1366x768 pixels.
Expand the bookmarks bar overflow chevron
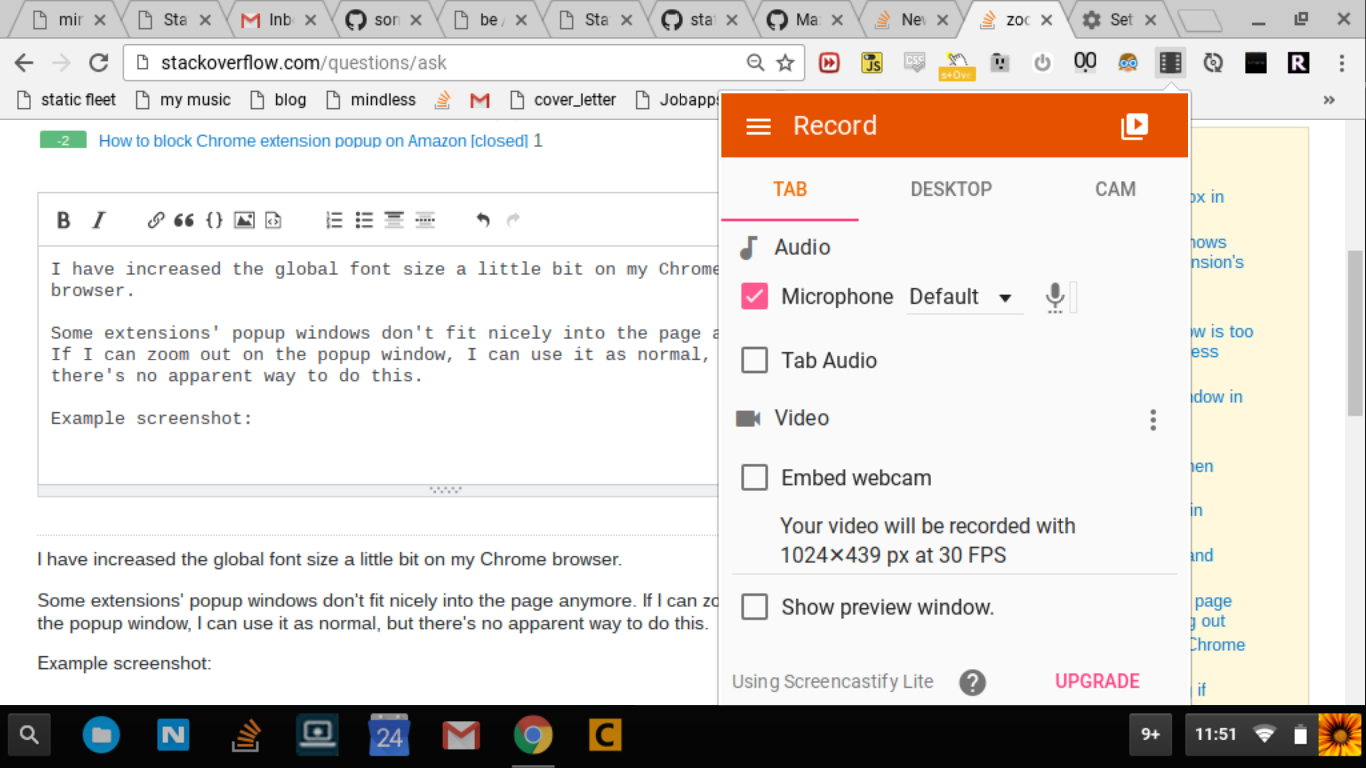[x=1329, y=100]
